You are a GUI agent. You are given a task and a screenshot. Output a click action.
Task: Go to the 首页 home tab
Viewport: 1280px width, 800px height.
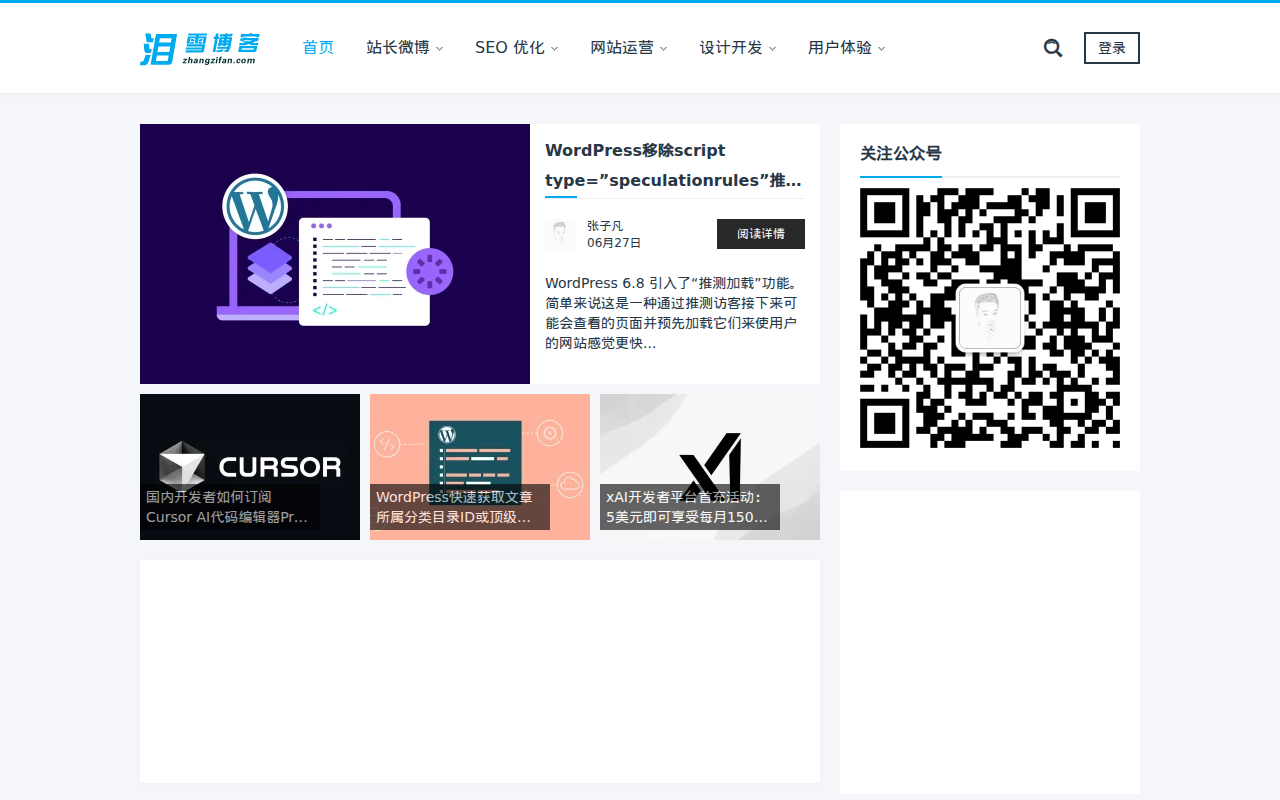318,48
